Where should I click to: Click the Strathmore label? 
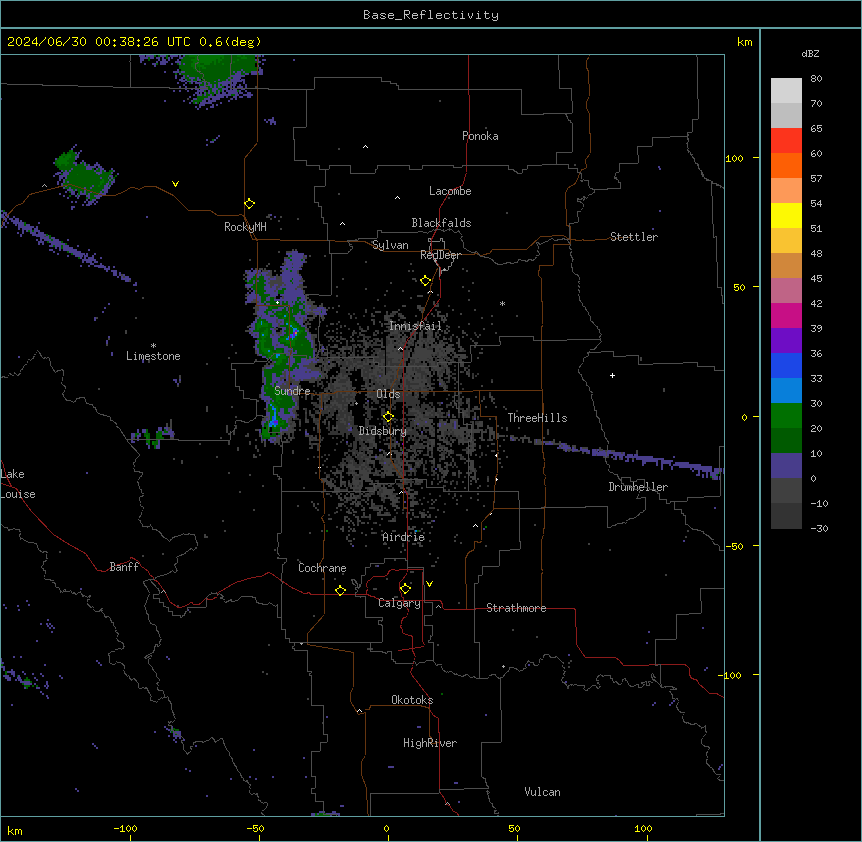pyautogui.click(x=516, y=608)
